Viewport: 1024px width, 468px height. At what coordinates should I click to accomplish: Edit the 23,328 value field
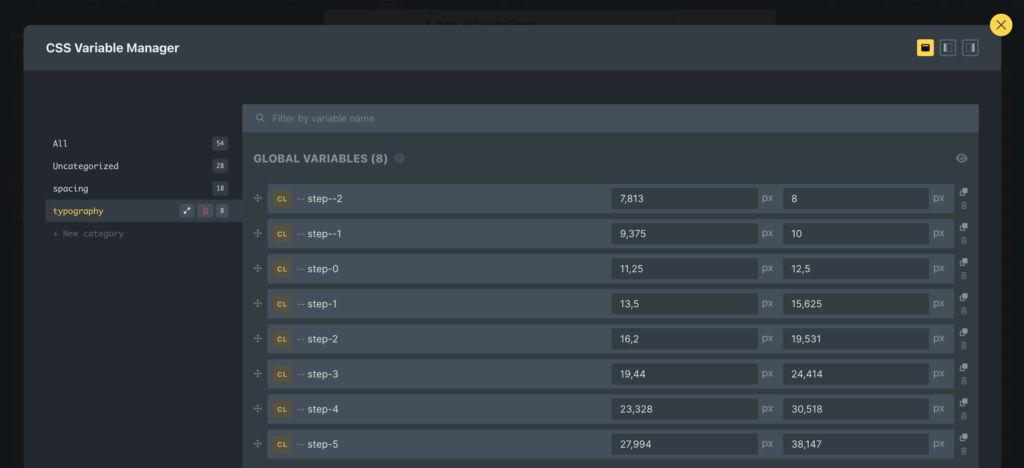click(684, 409)
